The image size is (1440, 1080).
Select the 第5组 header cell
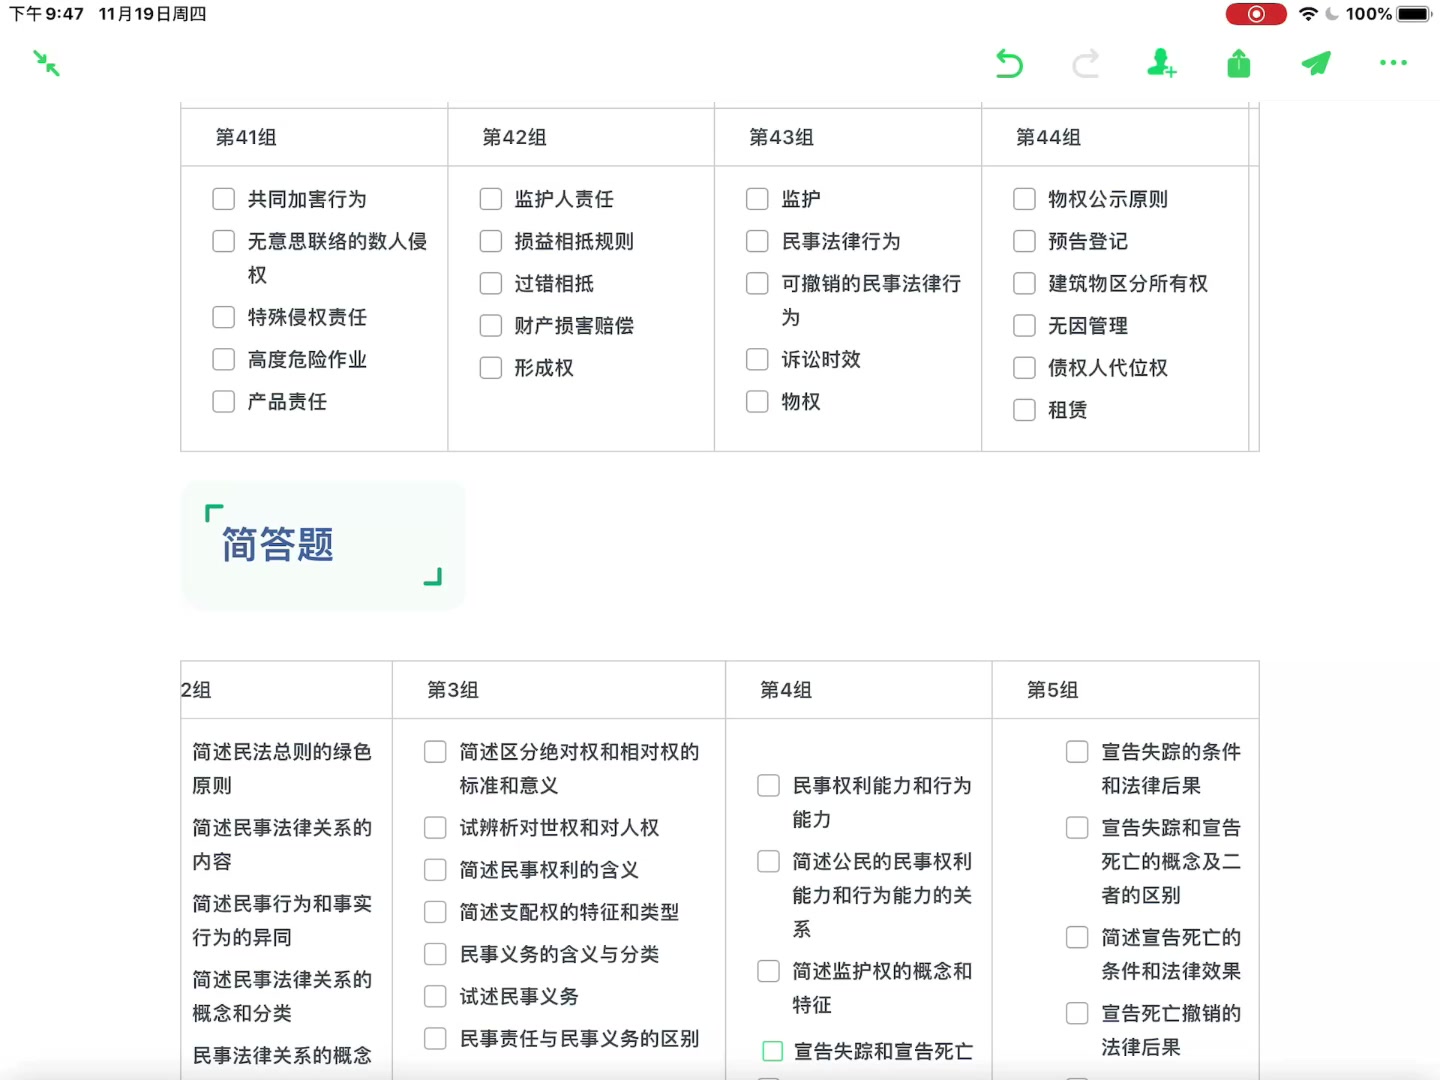pyautogui.click(x=1125, y=690)
